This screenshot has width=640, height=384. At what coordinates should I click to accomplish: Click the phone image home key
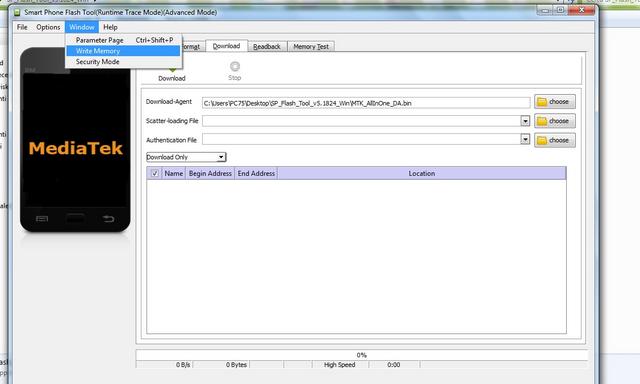[x=76, y=219]
